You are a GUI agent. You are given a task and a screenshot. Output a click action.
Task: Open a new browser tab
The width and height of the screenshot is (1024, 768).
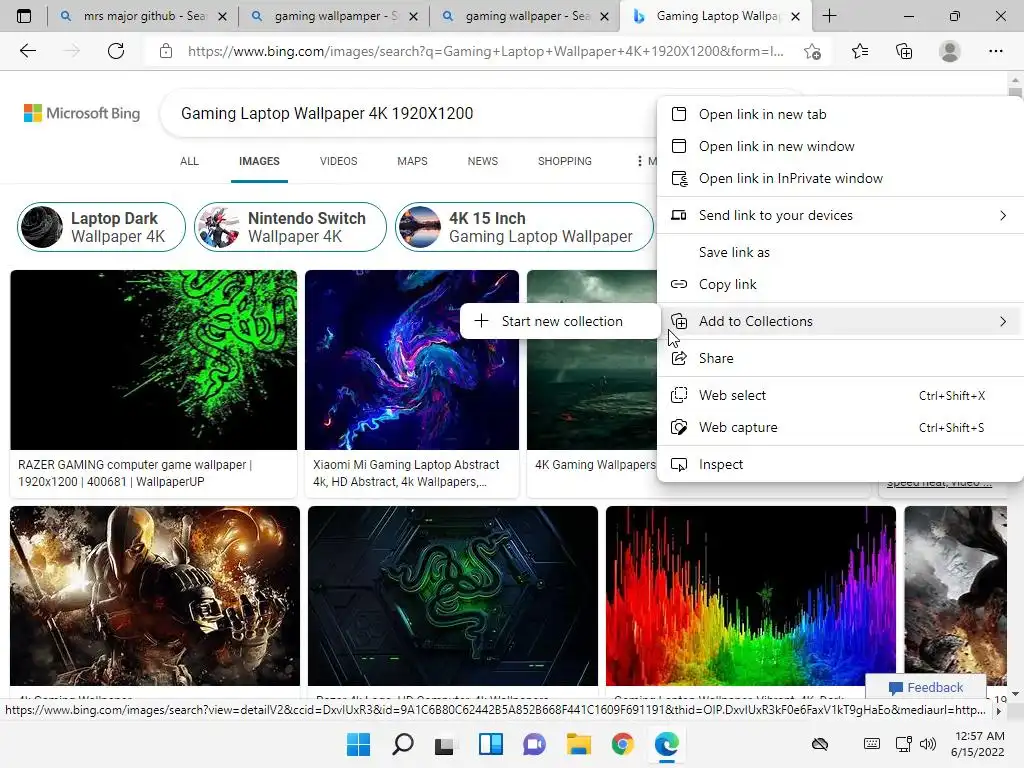click(829, 16)
